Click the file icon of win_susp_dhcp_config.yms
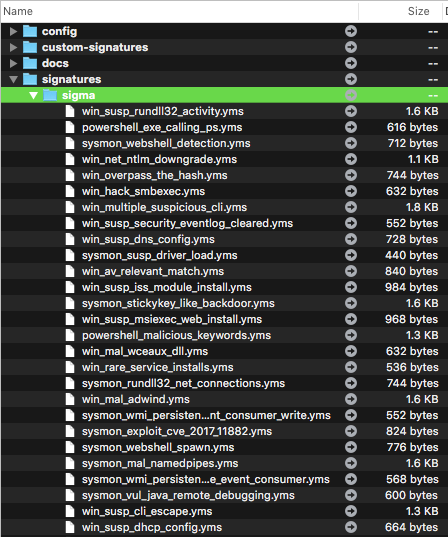The height and width of the screenshot is (537, 448). pos(70,527)
